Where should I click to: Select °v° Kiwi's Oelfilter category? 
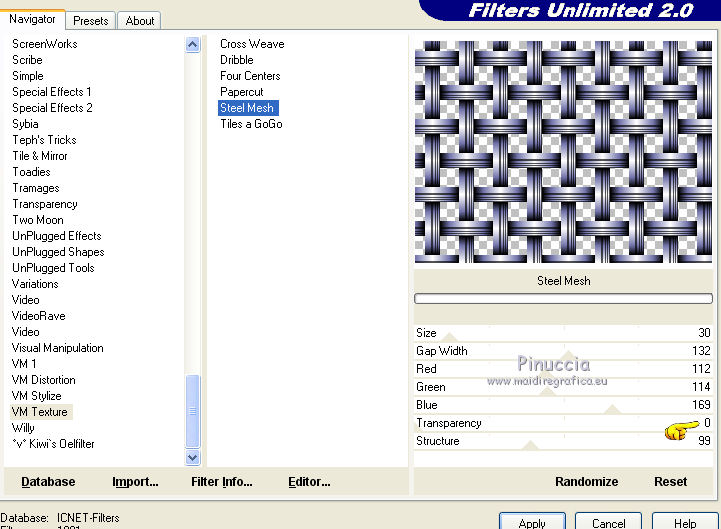[53, 444]
